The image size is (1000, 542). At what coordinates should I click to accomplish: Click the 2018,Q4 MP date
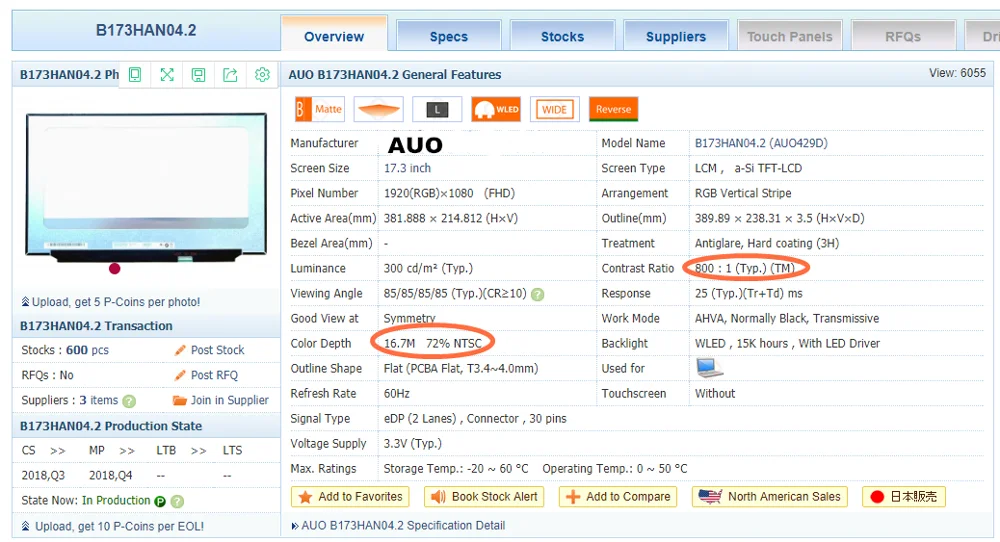[x=110, y=476]
